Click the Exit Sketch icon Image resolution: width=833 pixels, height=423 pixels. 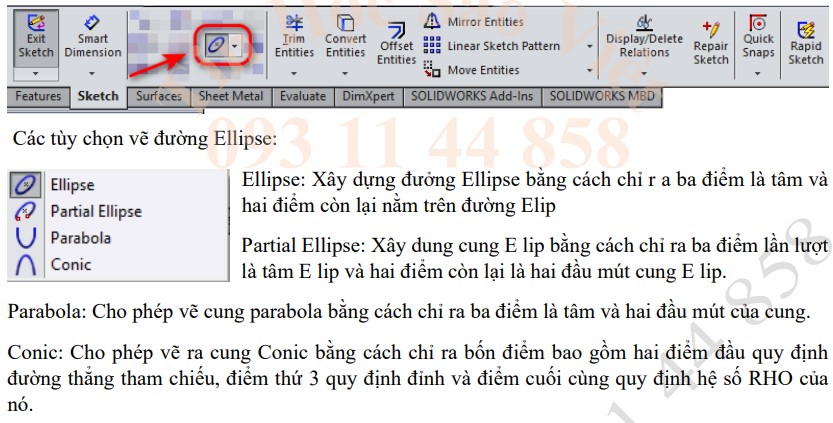coord(36,22)
